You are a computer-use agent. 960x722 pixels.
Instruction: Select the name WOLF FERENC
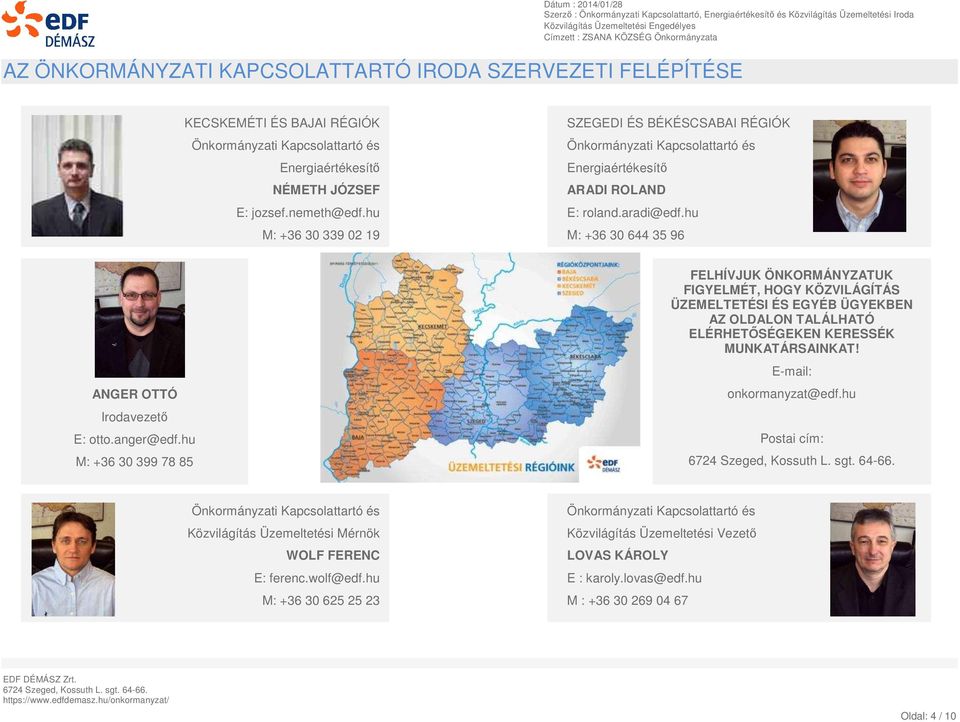point(332,555)
